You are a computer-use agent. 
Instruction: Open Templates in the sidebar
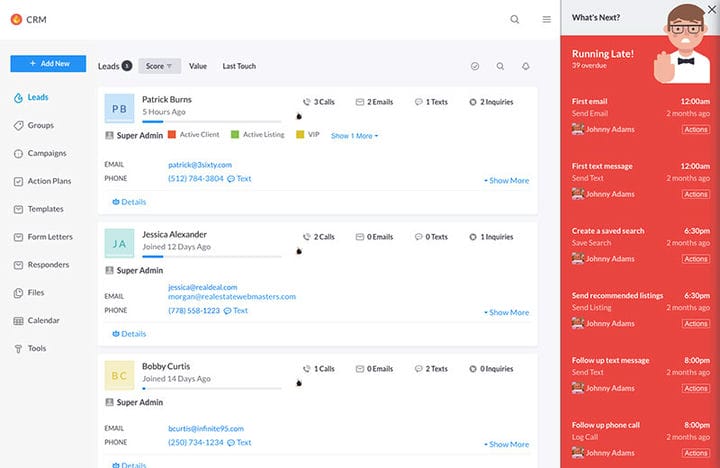(39, 209)
